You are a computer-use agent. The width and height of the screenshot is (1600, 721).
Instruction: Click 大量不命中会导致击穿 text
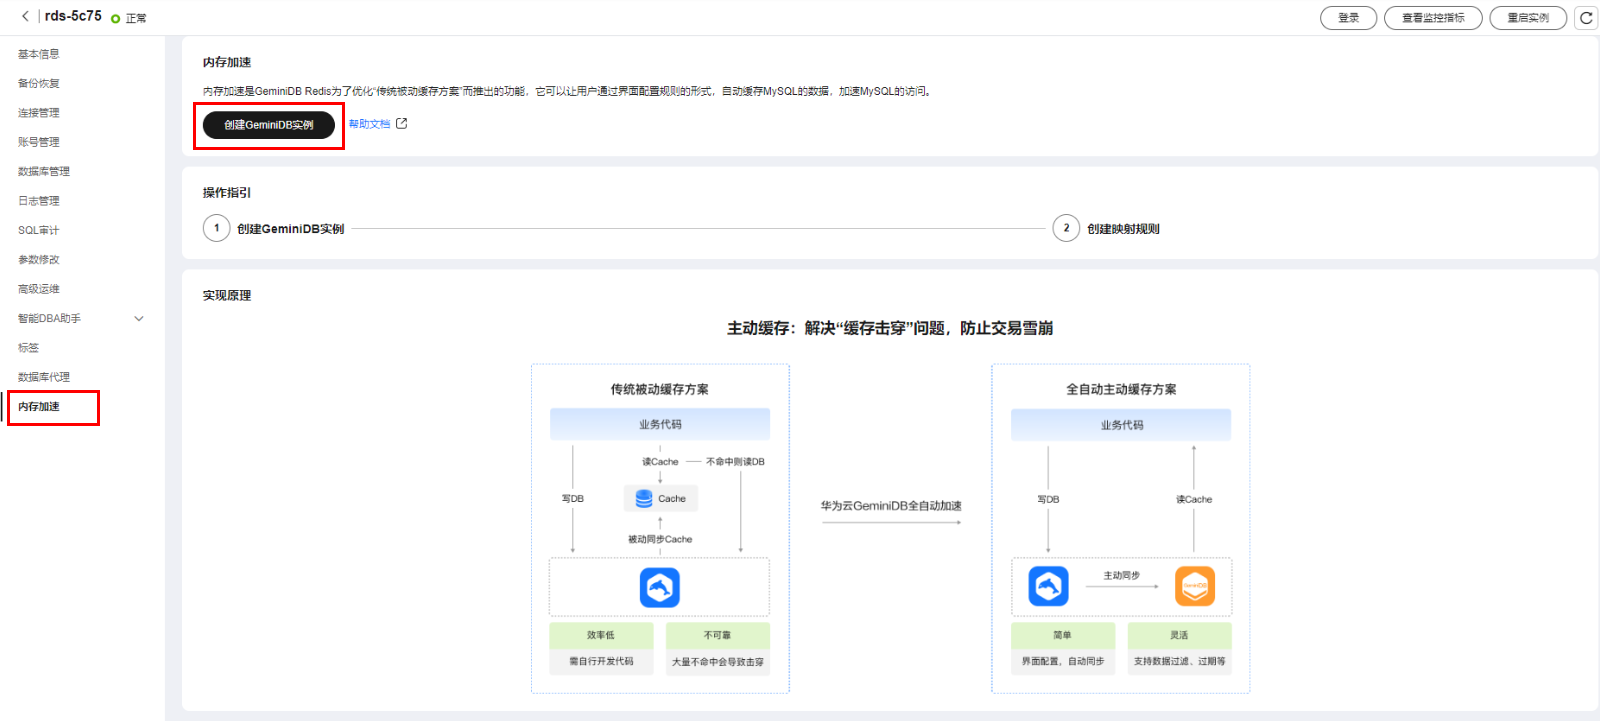coord(717,662)
